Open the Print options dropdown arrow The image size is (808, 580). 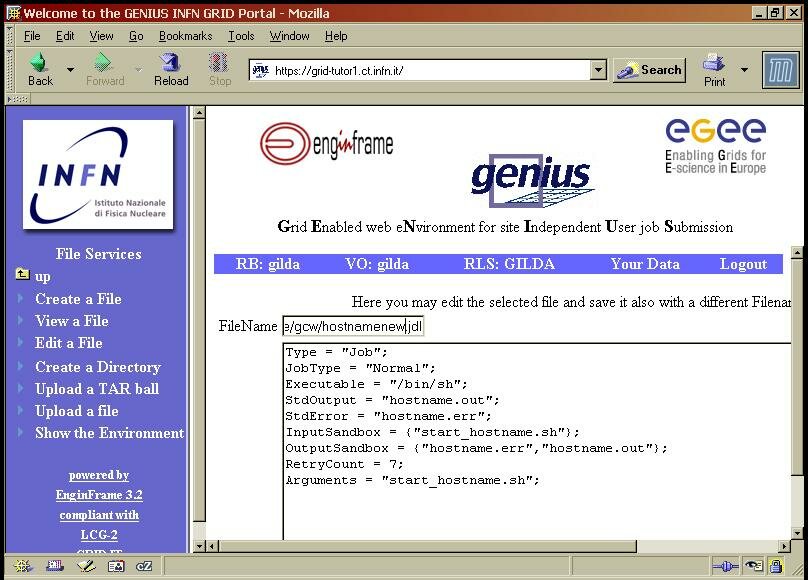click(x=744, y=69)
